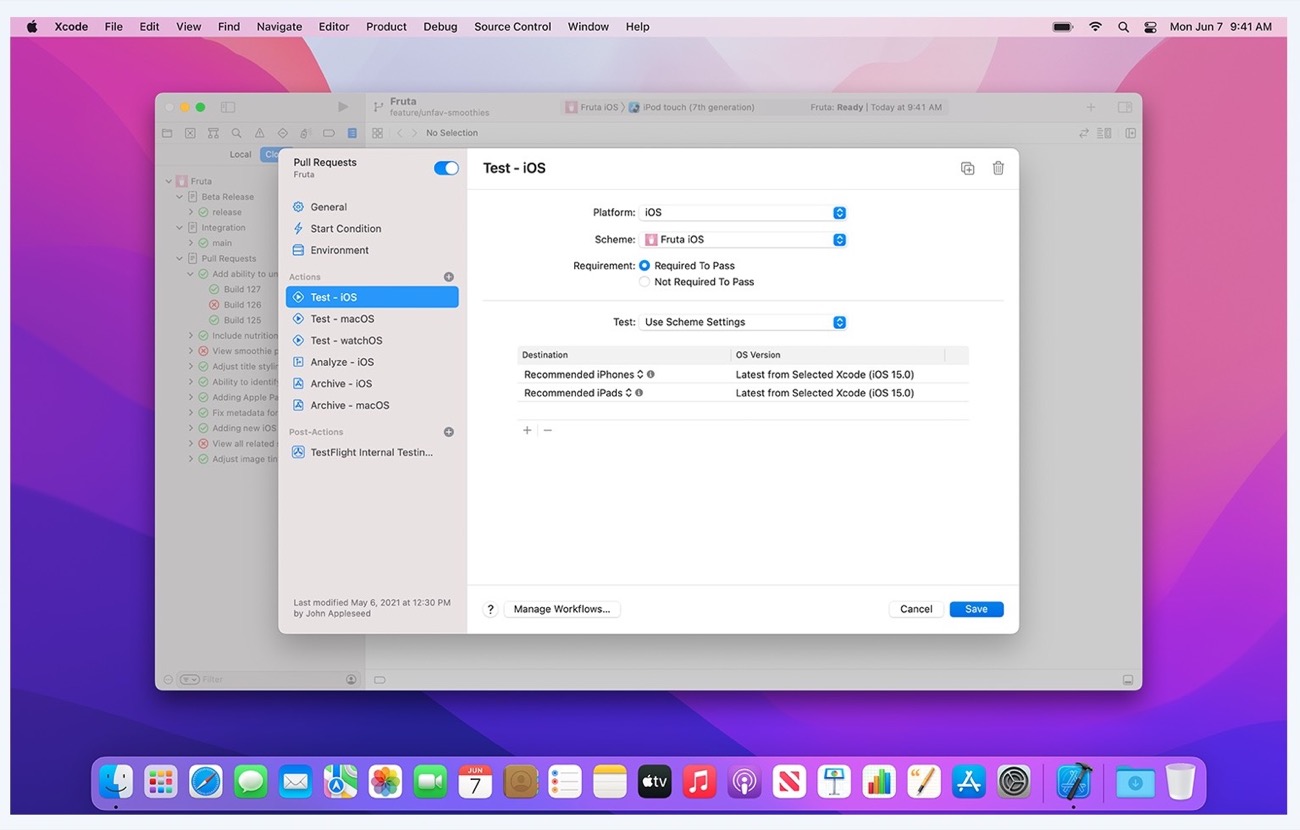Click the Save button
Viewport: 1300px width, 830px height.
coord(976,609)
